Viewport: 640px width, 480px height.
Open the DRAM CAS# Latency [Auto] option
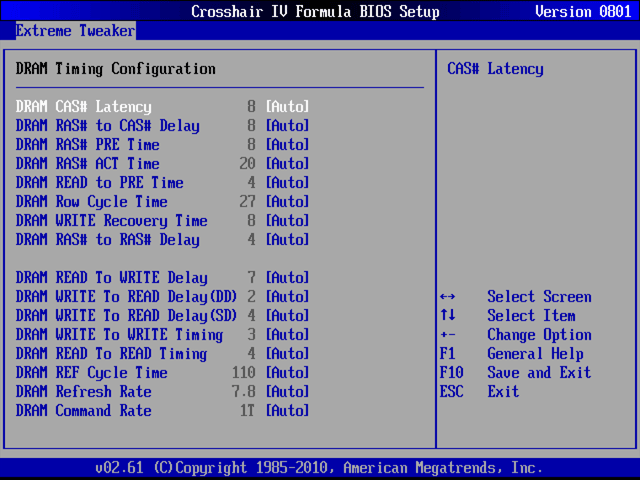(287, 107)
